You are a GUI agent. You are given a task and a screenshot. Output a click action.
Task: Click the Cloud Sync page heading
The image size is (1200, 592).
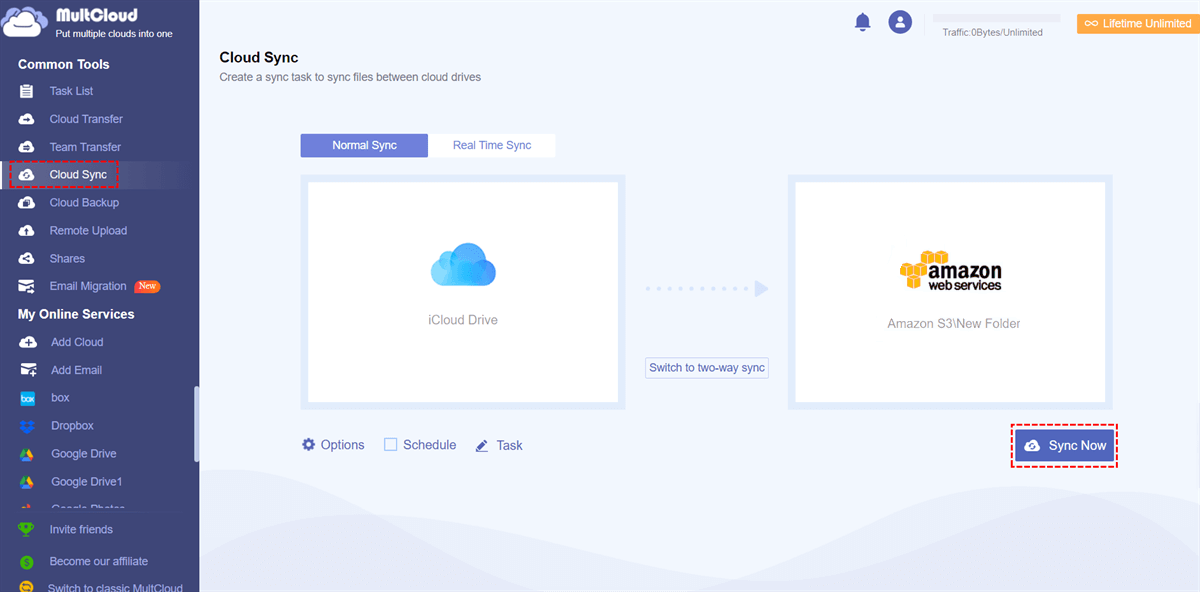259,58
